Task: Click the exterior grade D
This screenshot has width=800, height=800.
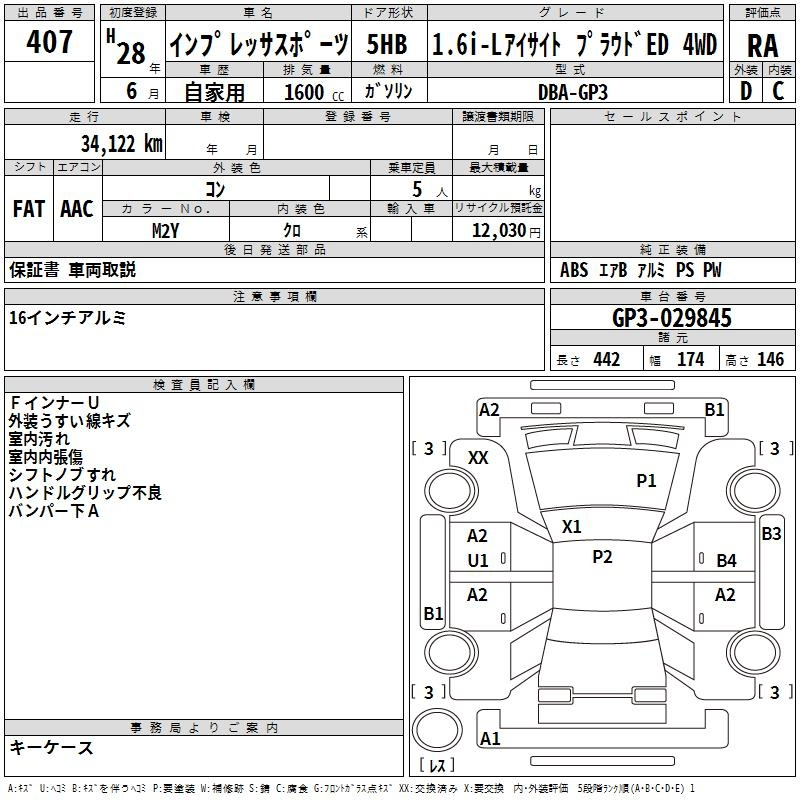Action: click(x=745, y=91)
